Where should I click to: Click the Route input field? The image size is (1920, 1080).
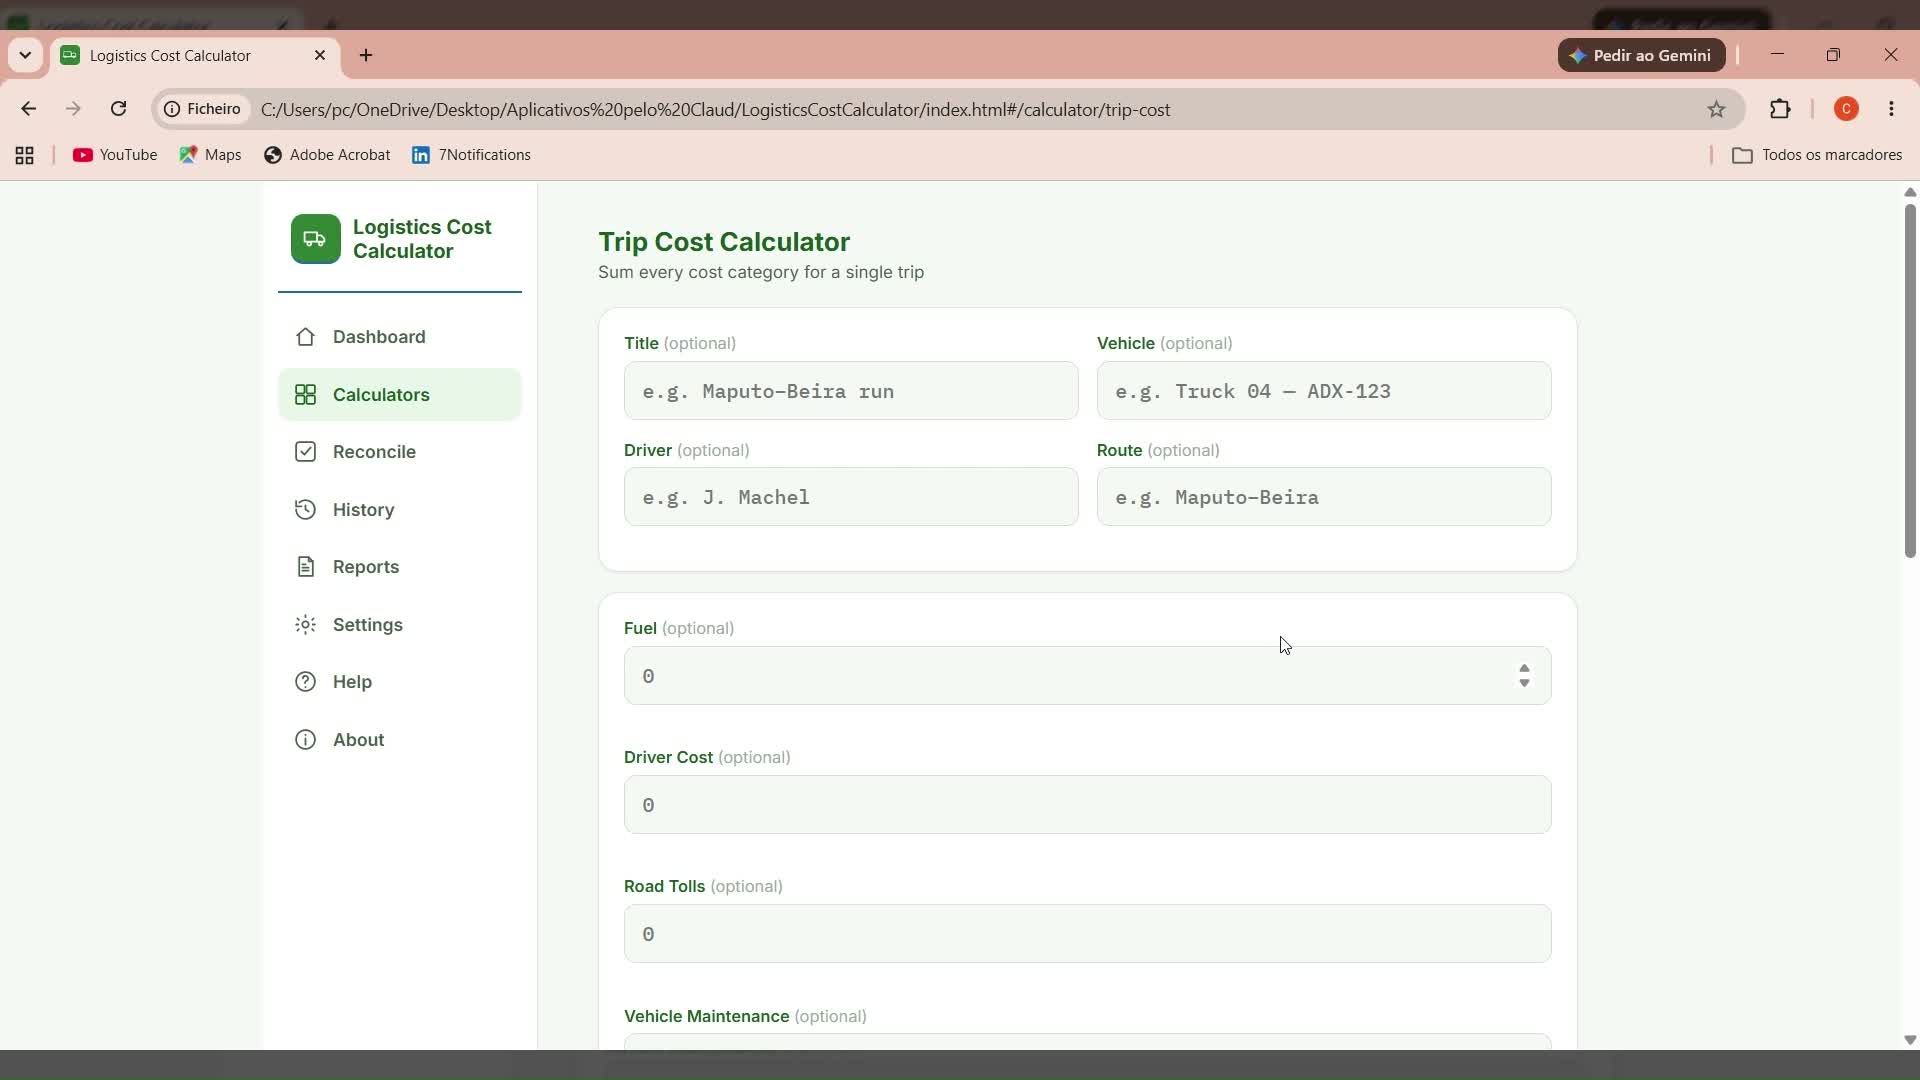tap(1324, 497)
